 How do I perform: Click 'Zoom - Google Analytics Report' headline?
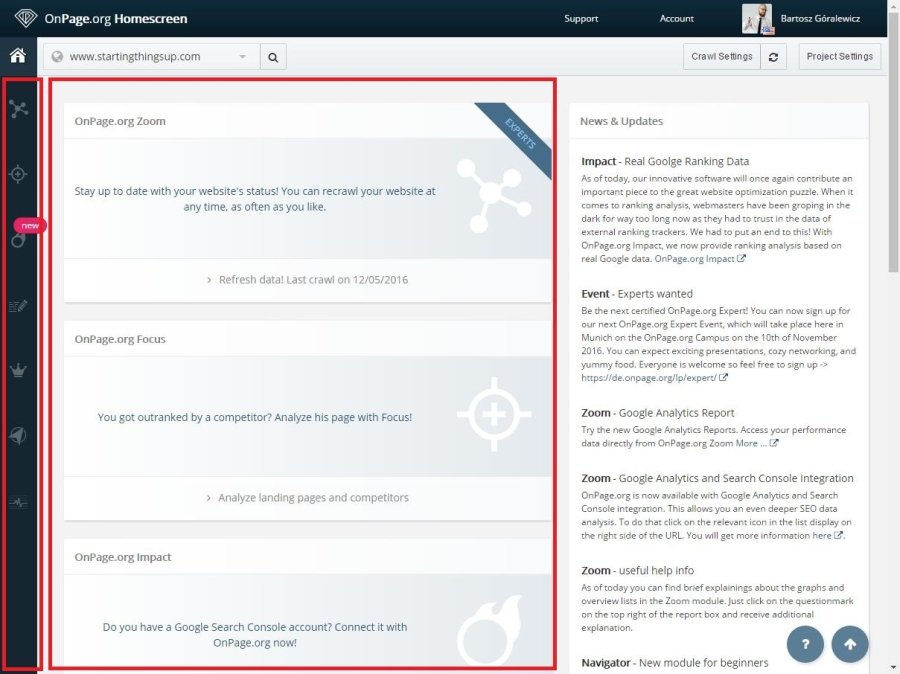coord(657,413)
